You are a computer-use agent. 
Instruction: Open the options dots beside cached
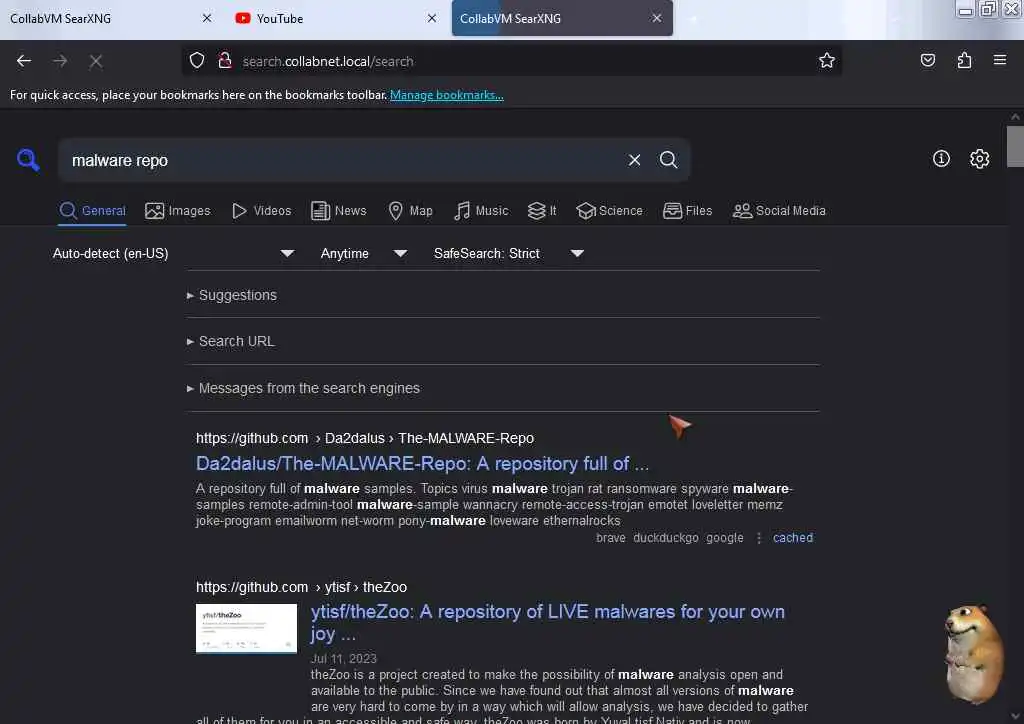[x=758, y=538]
